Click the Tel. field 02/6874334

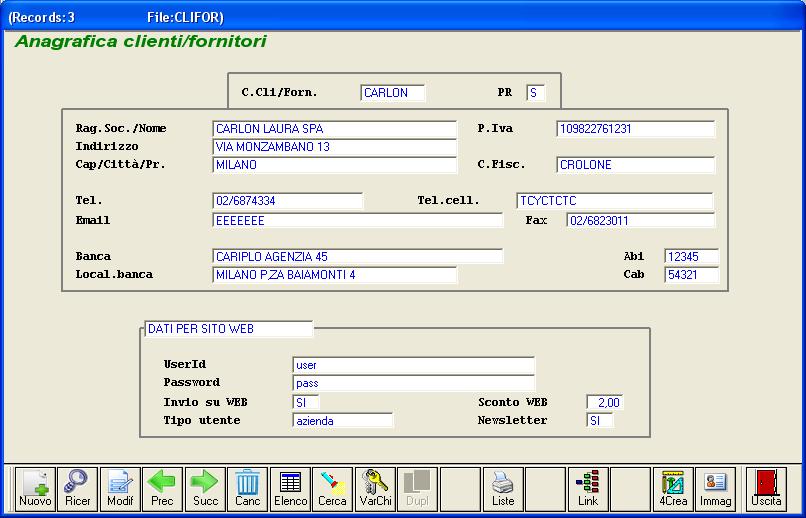tap(288, 201)
